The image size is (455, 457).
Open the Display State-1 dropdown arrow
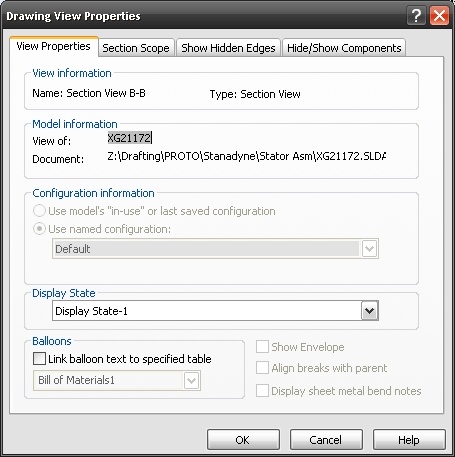[370, 311]
